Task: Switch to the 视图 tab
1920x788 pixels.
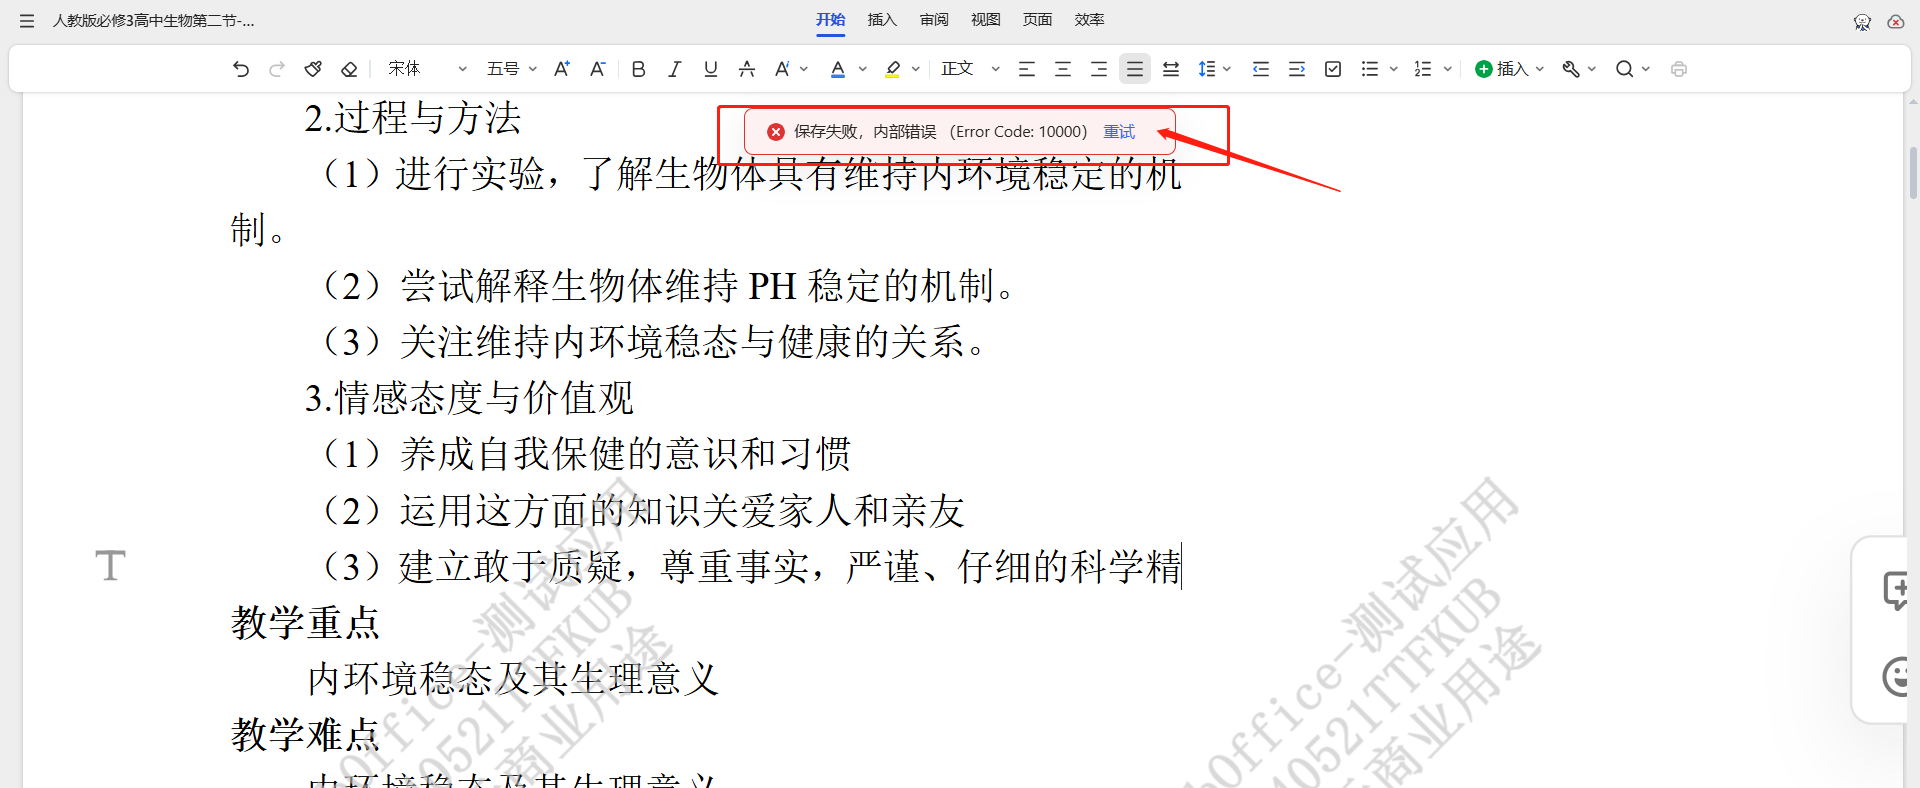Action: coord(986,20)
